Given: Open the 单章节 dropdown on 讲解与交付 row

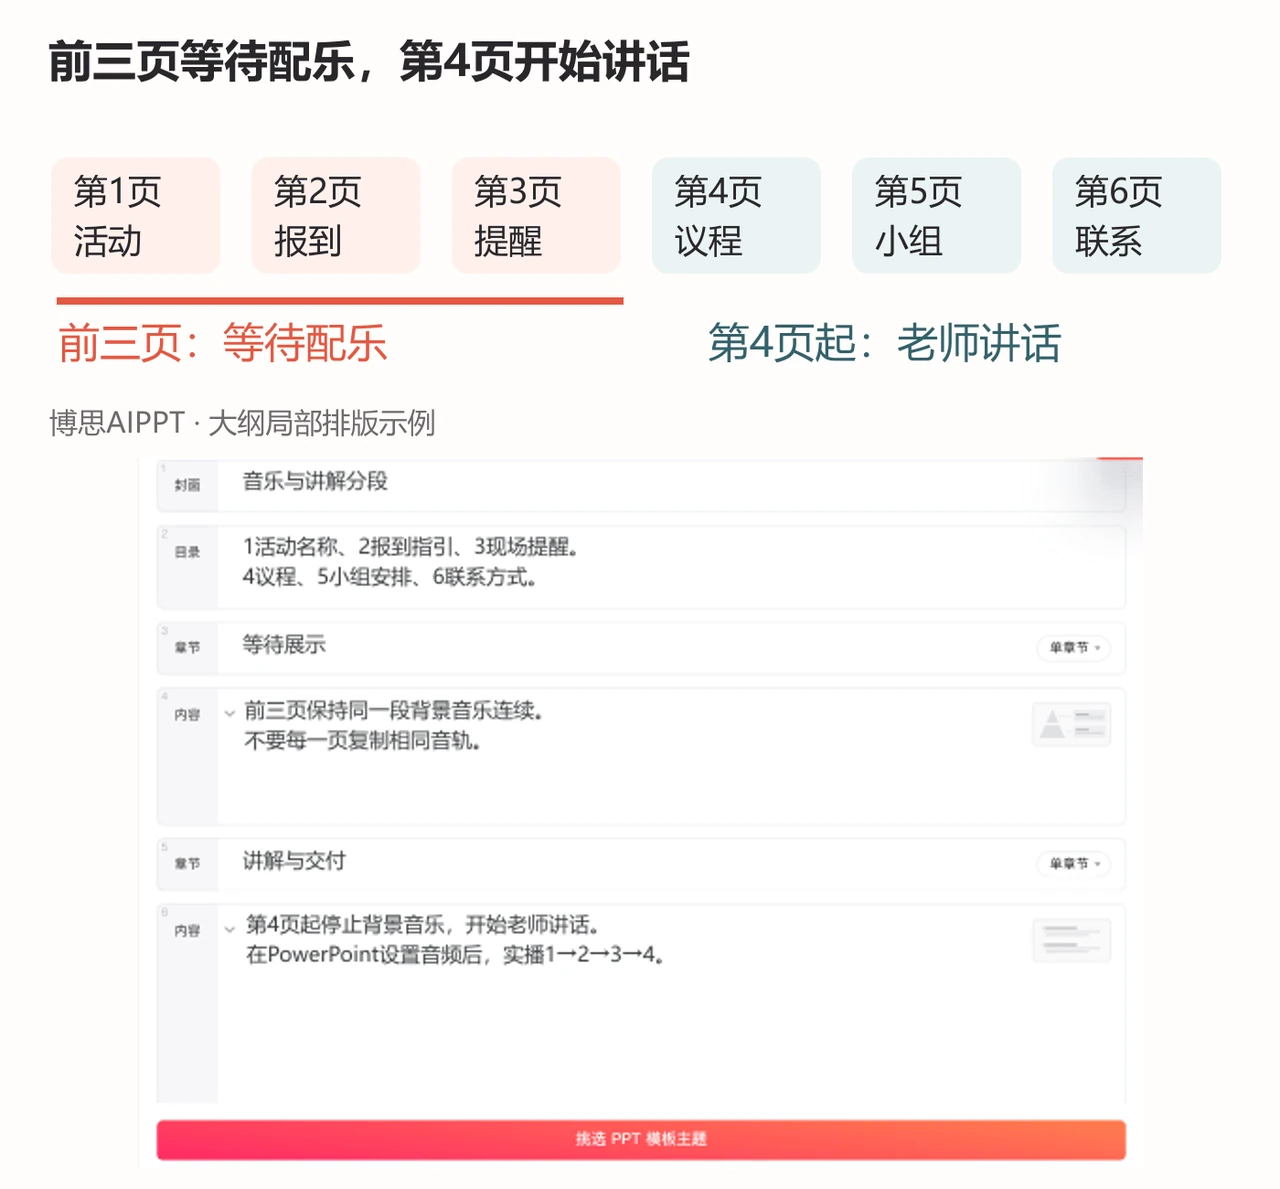Looking at the screenshot, I should (1074, 864).
